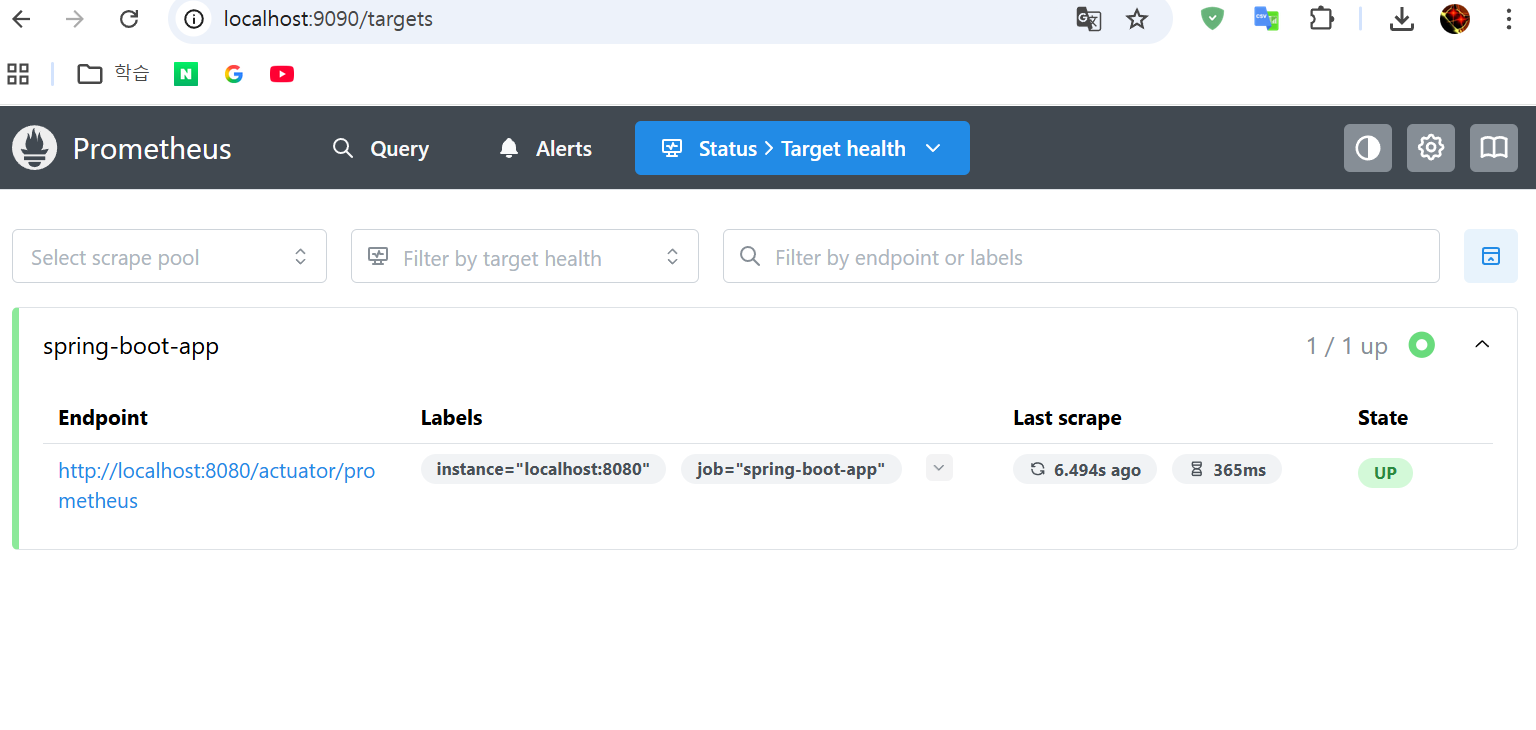Click the Prometheus title text
The height and width of the screenshot is (730, 1536).
pos(152,149)
